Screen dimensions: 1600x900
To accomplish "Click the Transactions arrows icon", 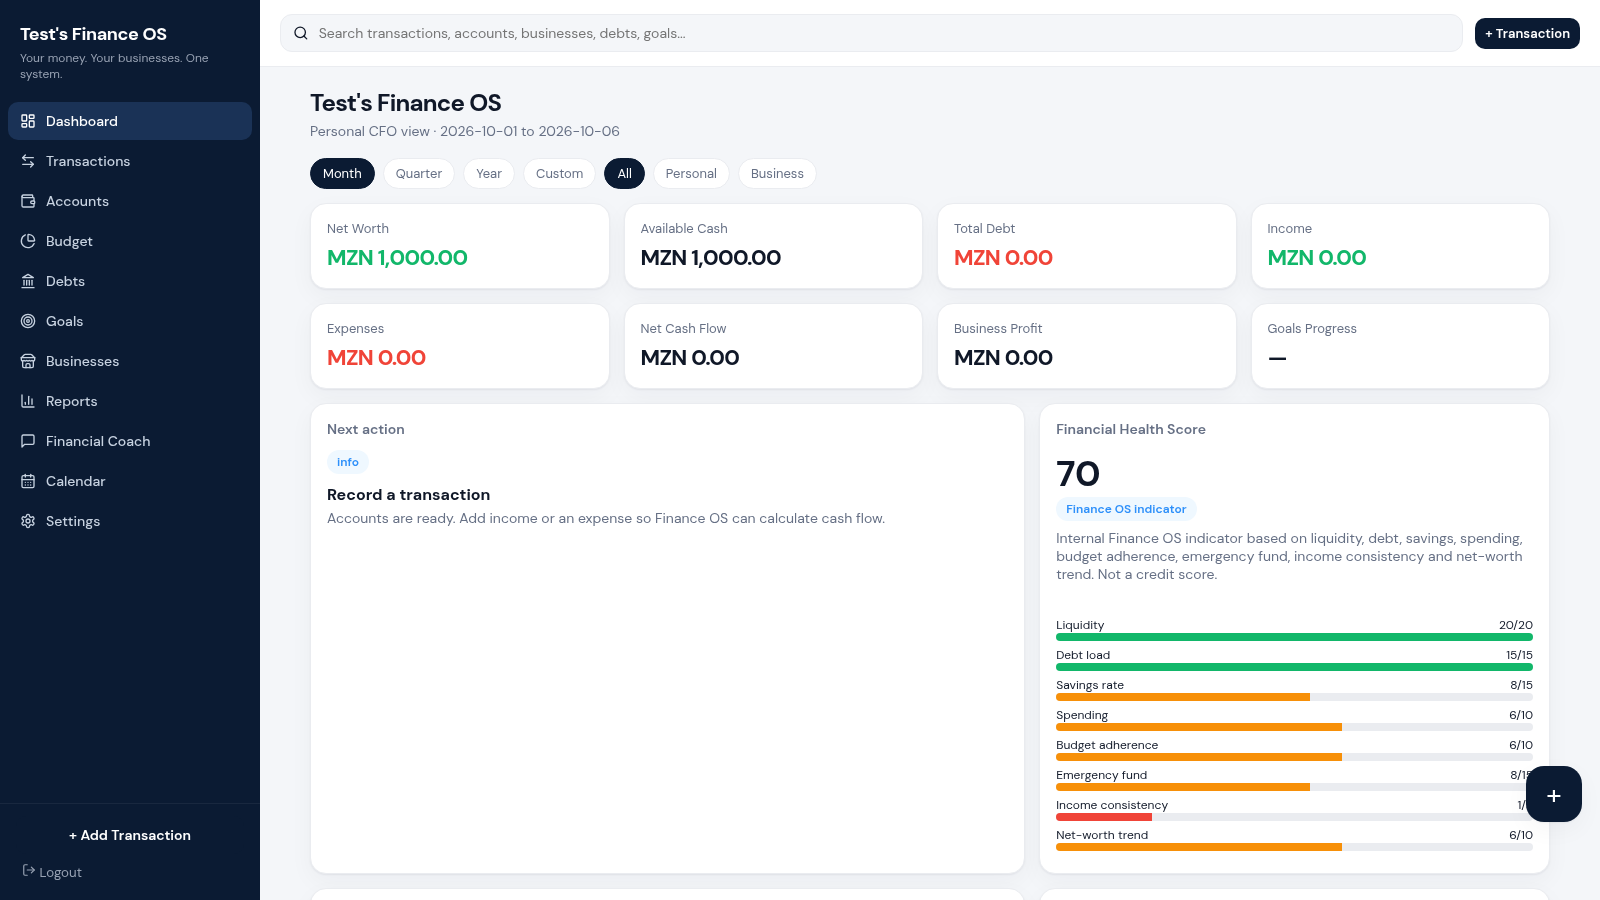I will 28,161.
